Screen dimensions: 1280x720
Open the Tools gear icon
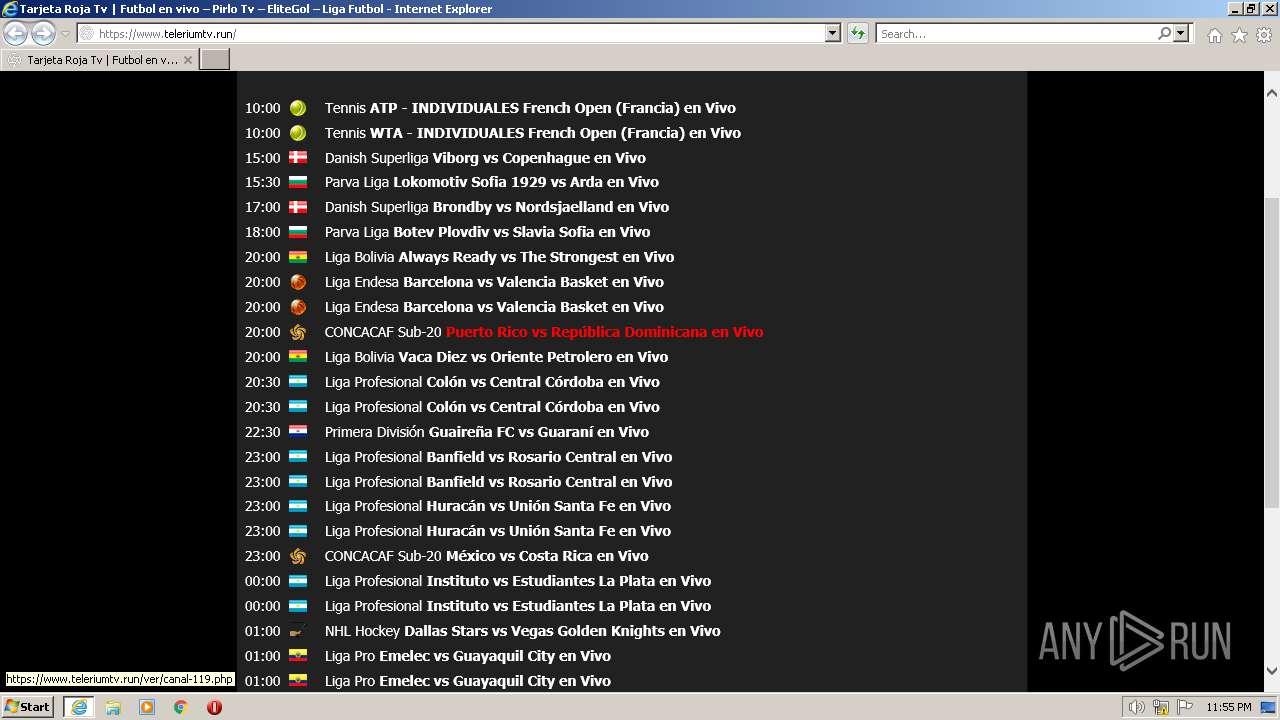tap(1264, 35)
